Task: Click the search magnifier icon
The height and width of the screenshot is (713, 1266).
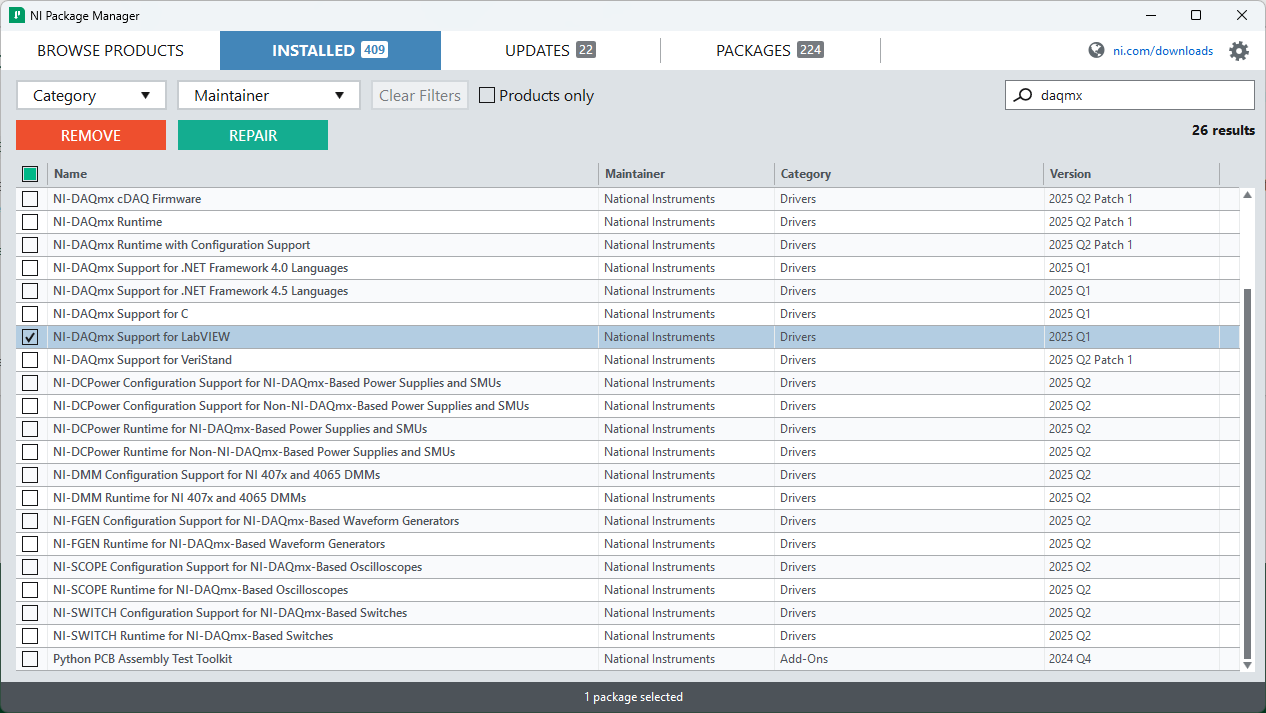Action: [x=1022, y=94]
